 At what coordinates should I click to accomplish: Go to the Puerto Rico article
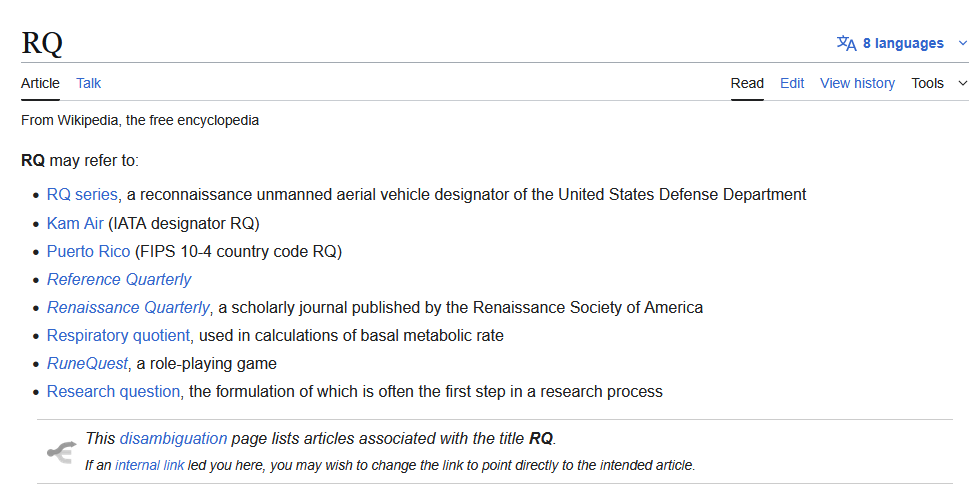click(x=88, y=251)
